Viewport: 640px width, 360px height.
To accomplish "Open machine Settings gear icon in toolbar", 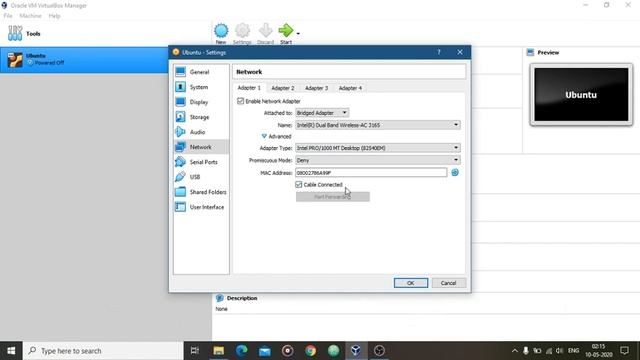I will click(x=242, y=31).
